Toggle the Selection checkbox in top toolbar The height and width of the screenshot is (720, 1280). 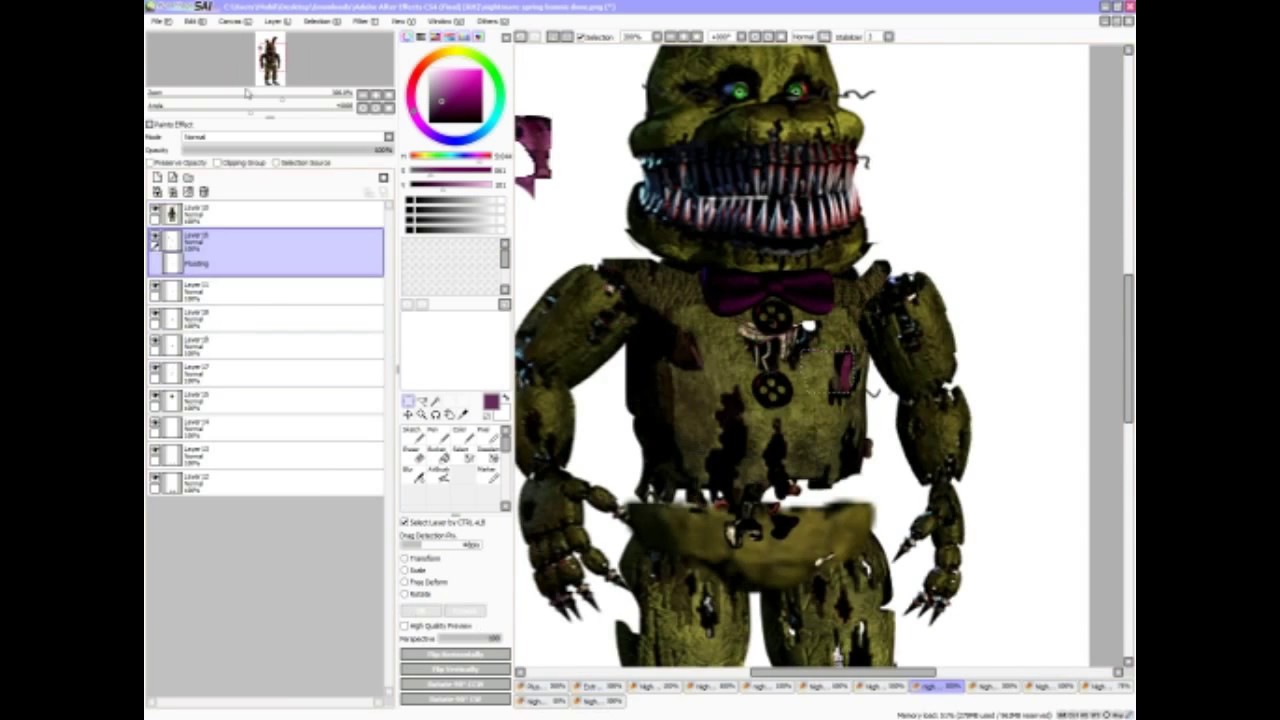[581, 37]
